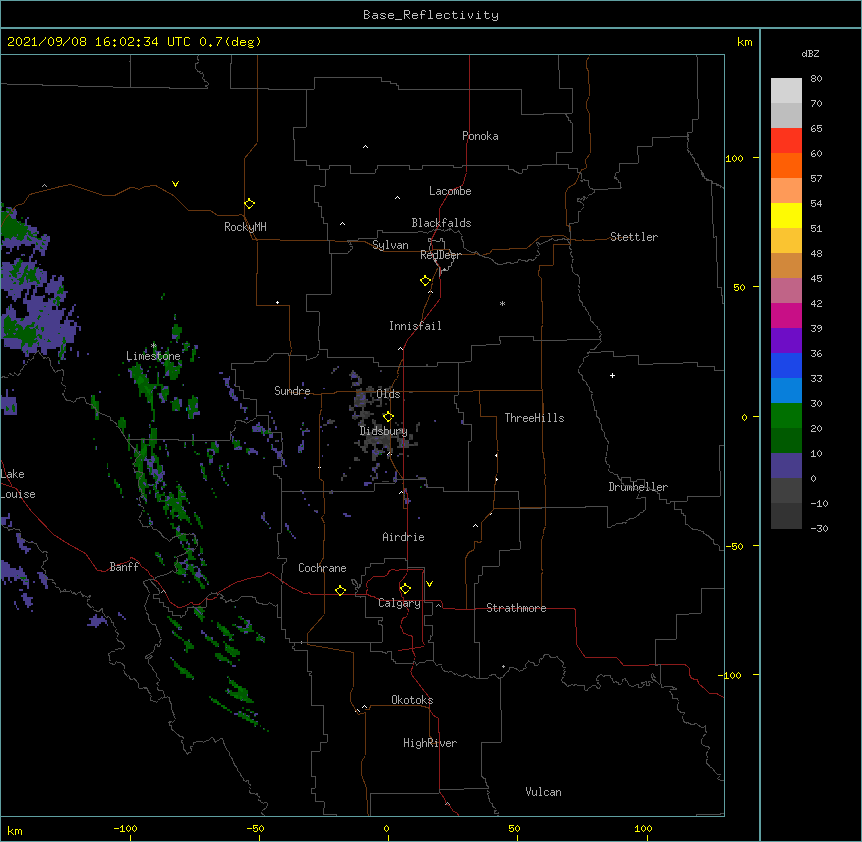The image size is (862, 842).
Task: Select the yellow 54-51 dBZ legend color
Action: 786,215
